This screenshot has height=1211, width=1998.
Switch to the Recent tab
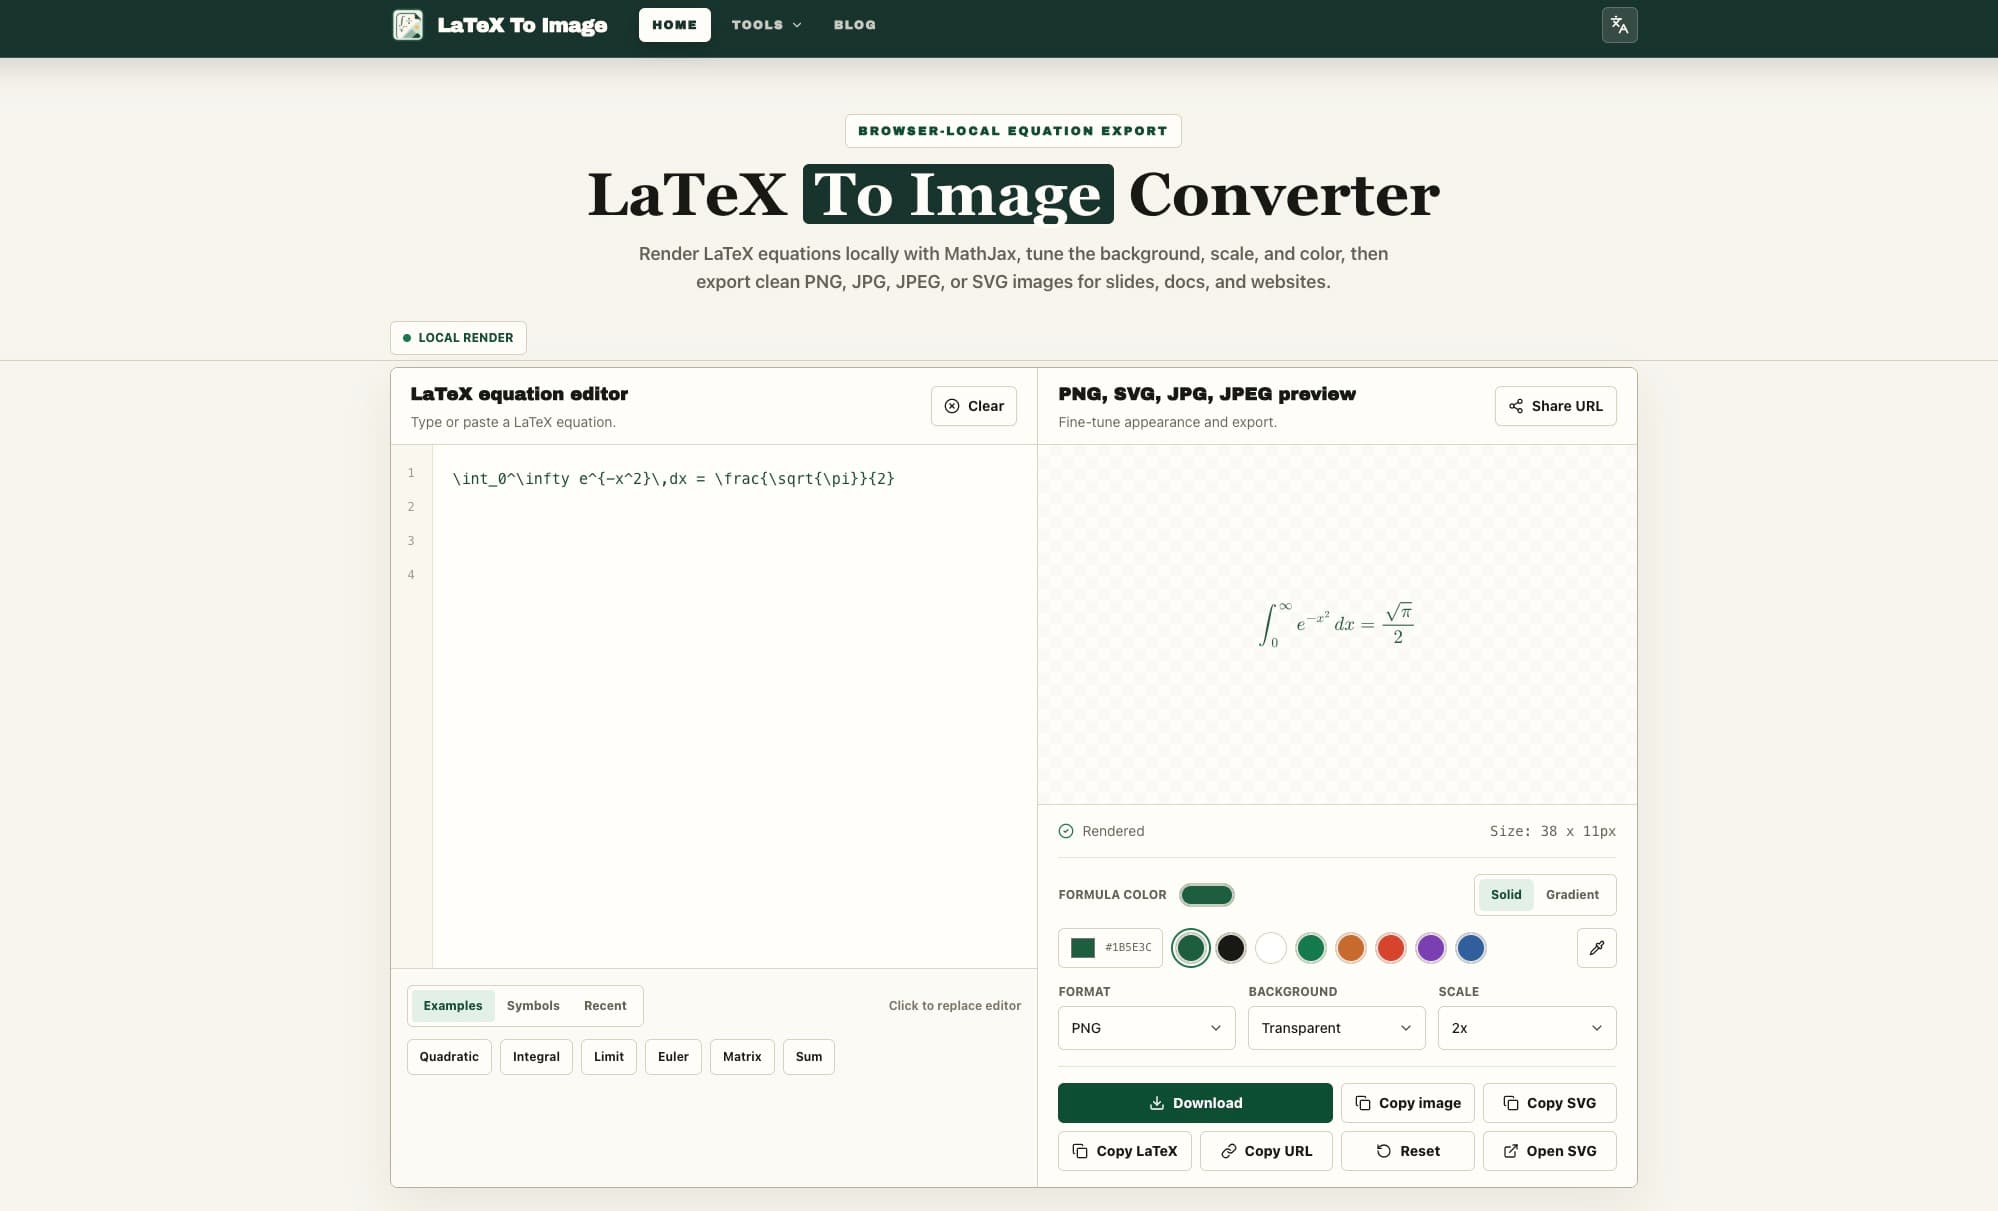(605, 1006)
